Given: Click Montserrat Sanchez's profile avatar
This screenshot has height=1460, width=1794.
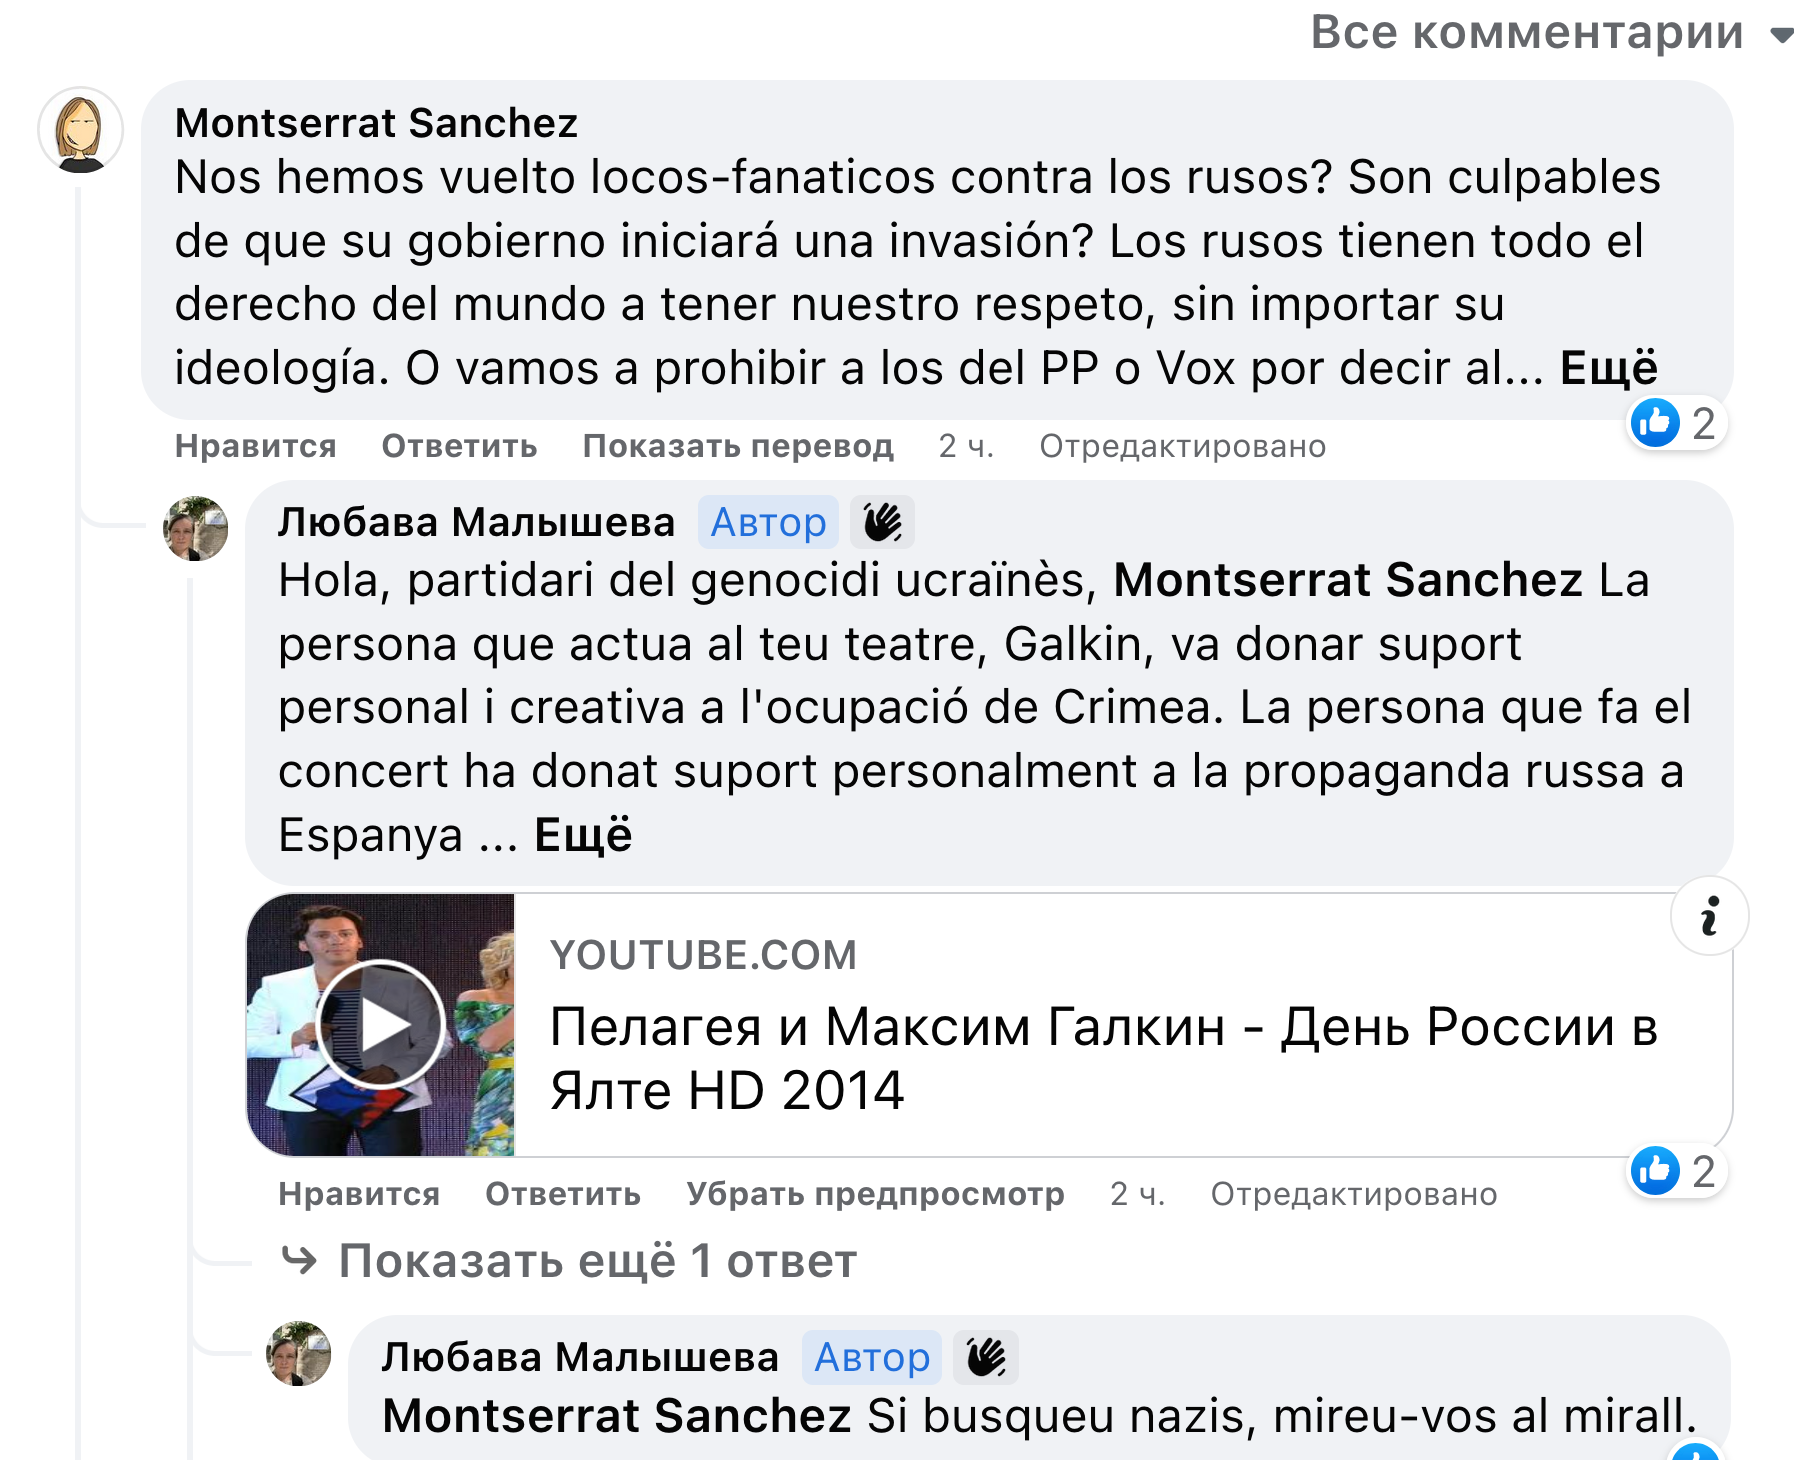Looking at the screenshot, I should coord(80,131).
